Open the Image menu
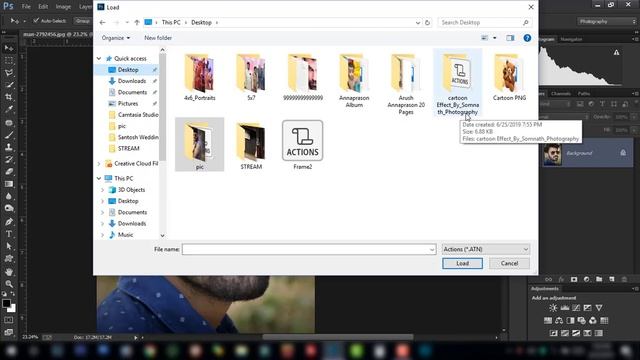Screen dimensions: 640x360 tap(63, 7)
